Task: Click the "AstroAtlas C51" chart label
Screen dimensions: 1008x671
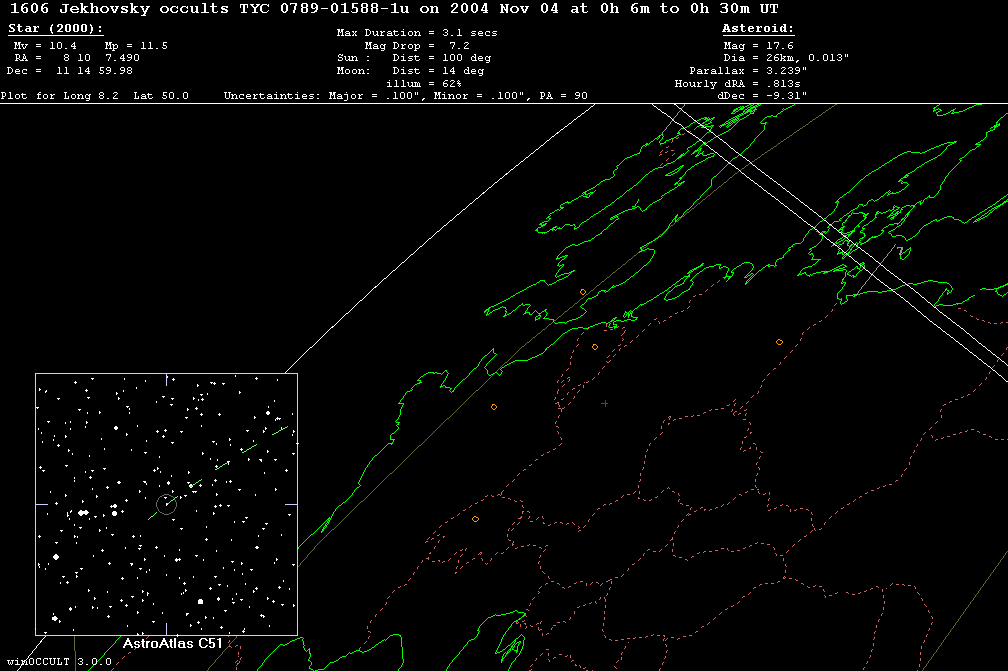Action: [171, 644]
